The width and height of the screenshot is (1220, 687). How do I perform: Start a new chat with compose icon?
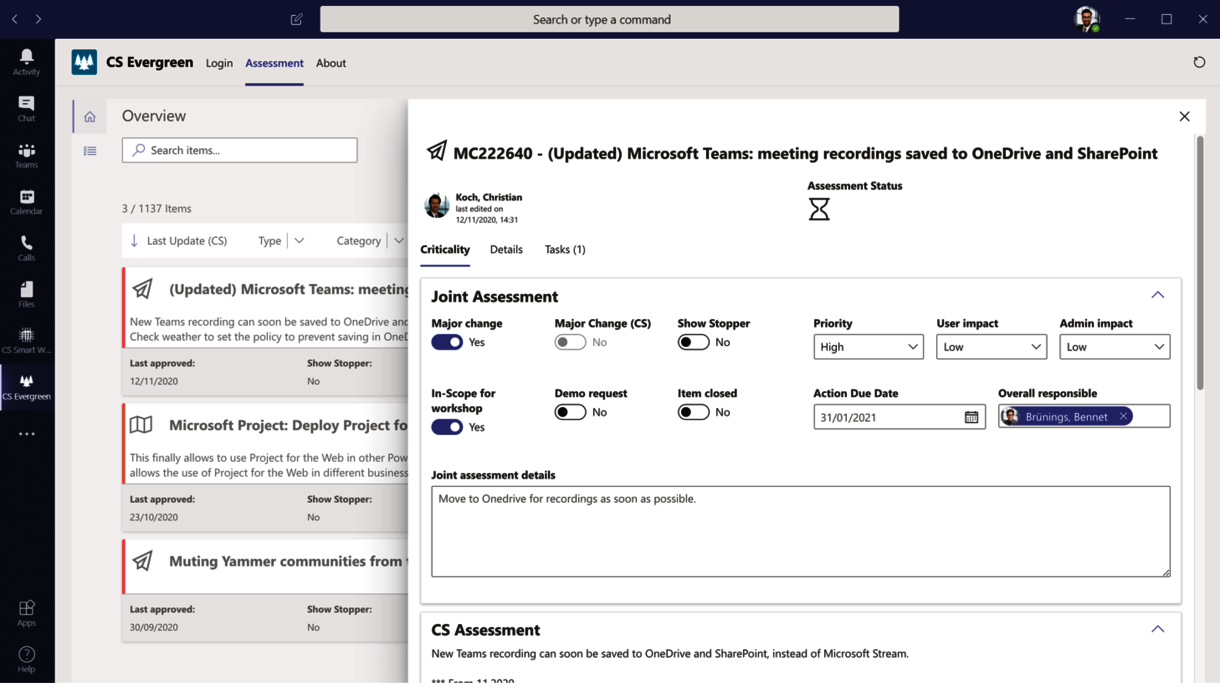coord(296,19)
